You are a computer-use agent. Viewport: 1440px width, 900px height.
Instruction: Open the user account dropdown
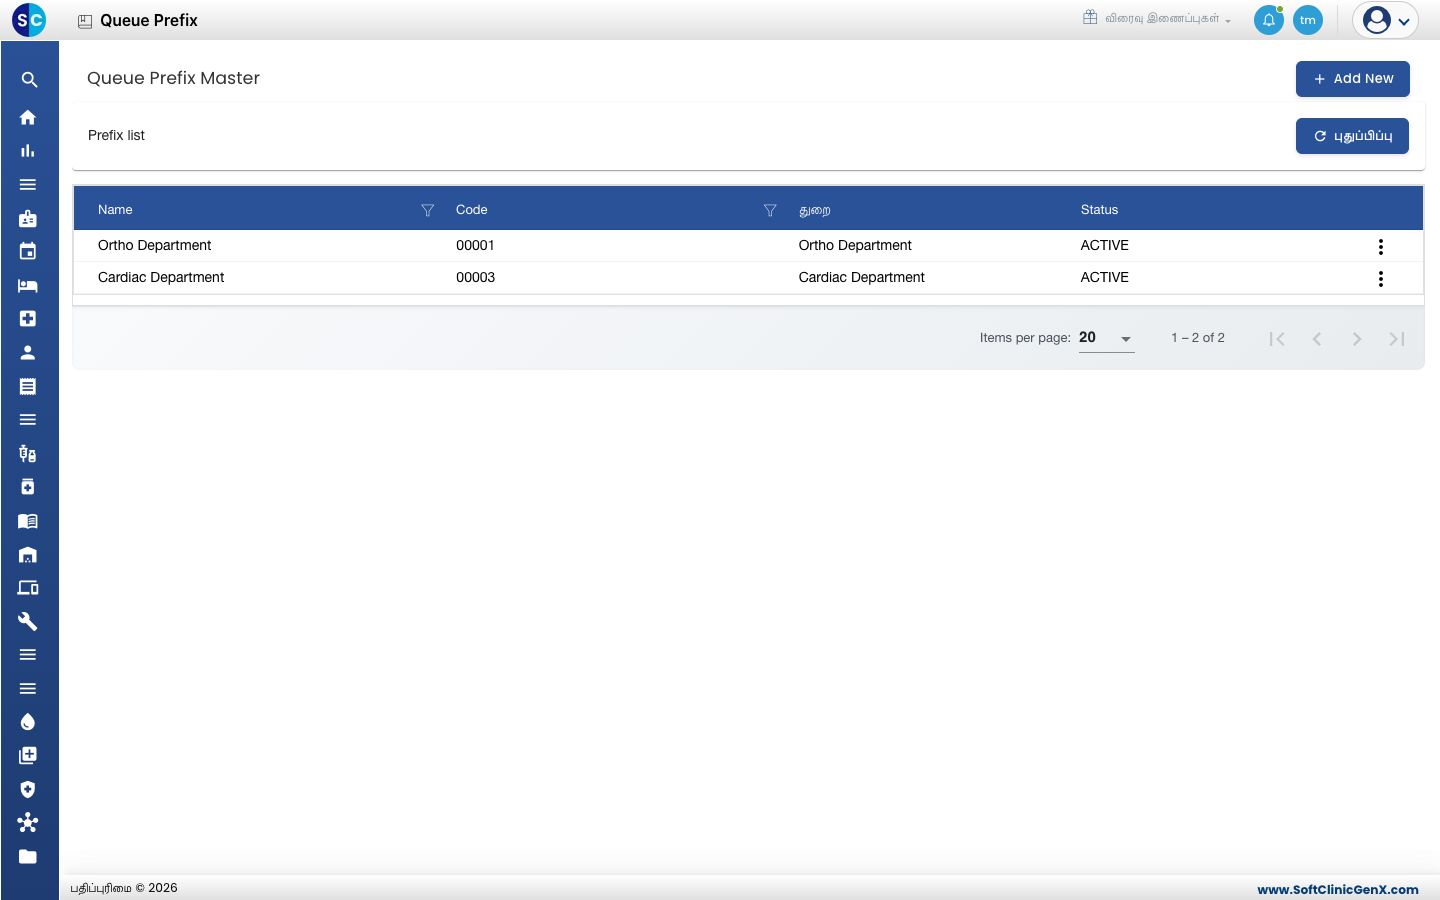[1385, 20]
